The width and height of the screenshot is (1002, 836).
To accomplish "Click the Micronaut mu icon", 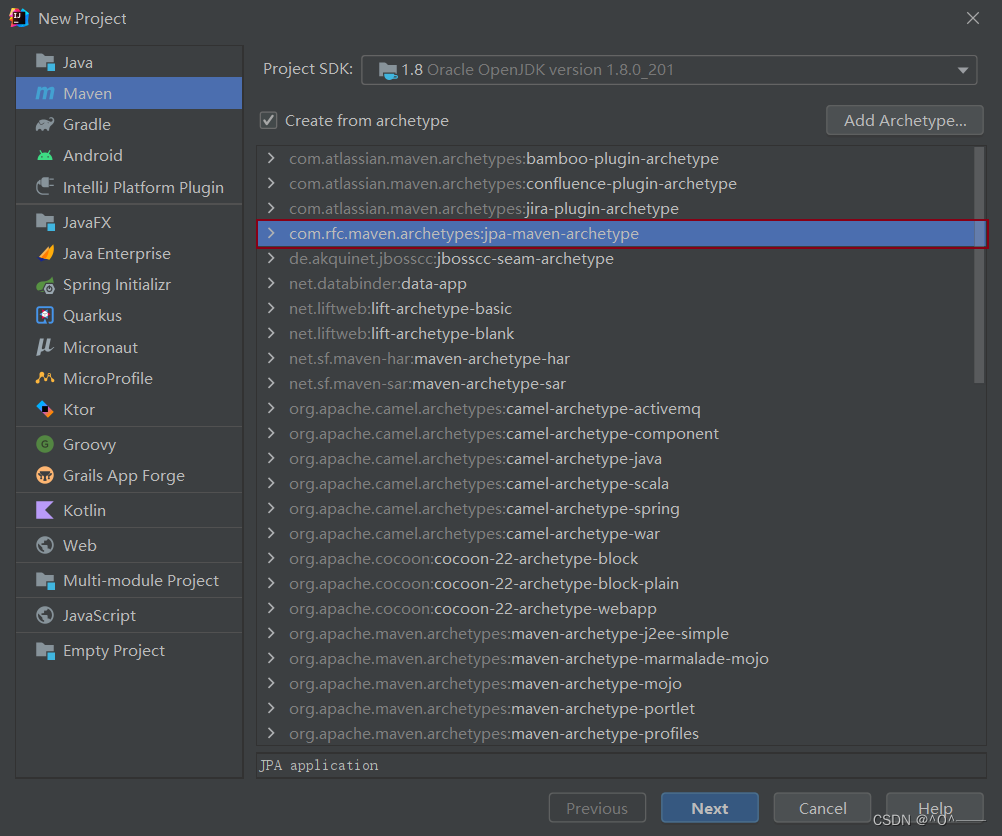I will pos(45,347).
